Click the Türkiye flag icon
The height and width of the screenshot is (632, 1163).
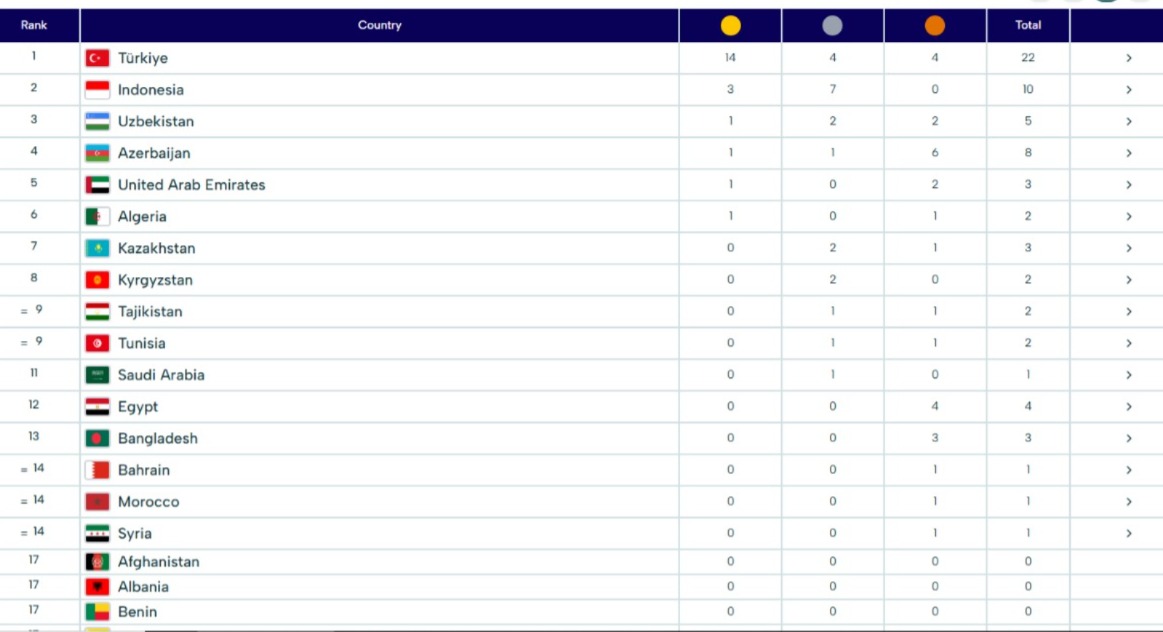click(97, 58)
